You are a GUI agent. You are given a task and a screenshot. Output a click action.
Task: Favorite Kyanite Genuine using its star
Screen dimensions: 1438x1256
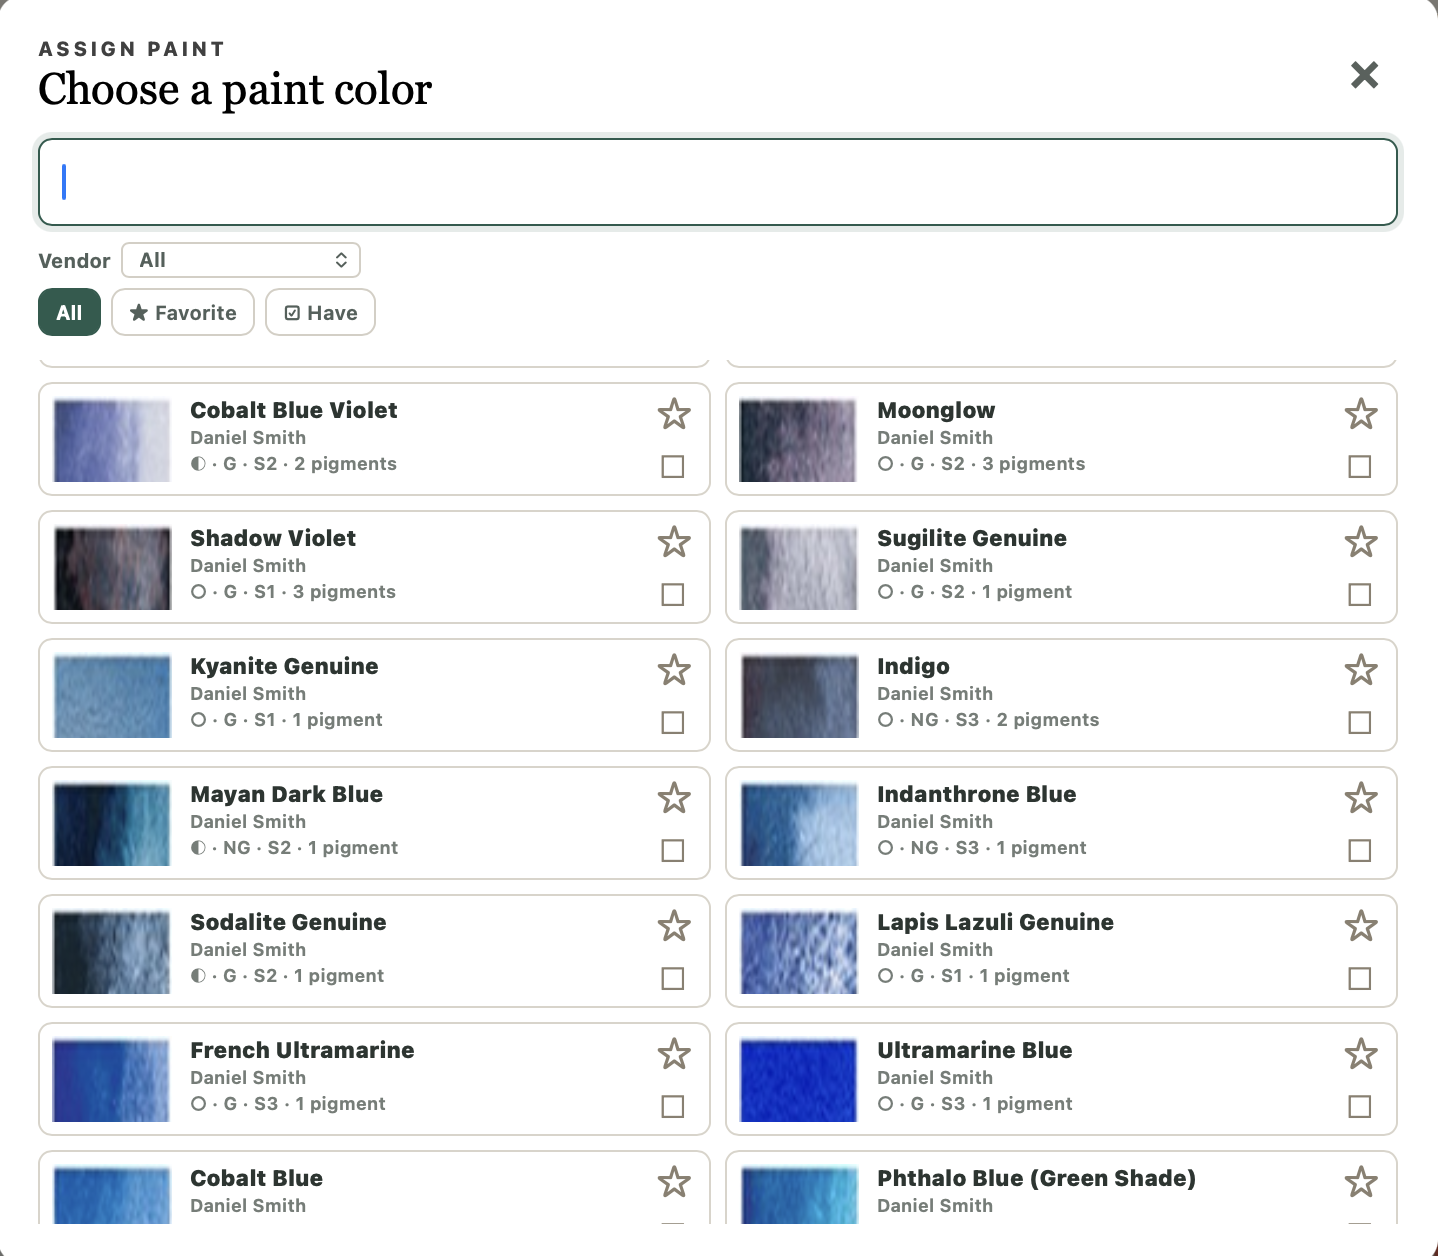click(674, 670)
